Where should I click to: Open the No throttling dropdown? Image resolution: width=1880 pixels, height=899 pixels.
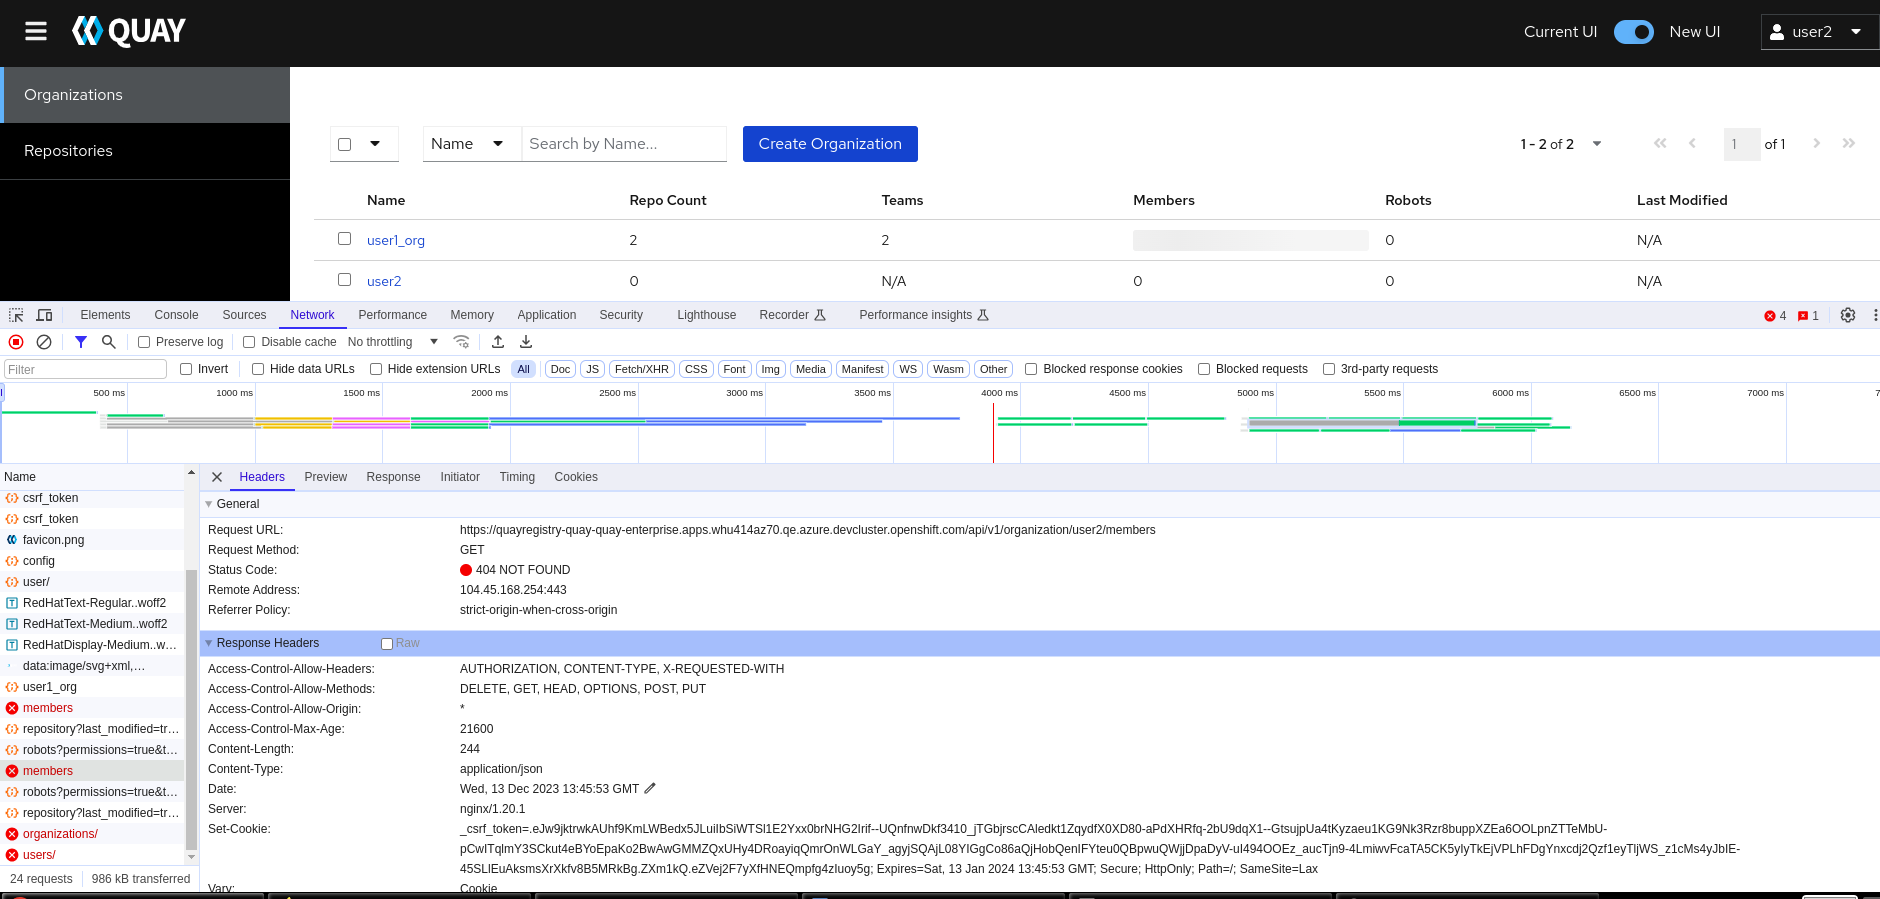click(x=393, y=342)
